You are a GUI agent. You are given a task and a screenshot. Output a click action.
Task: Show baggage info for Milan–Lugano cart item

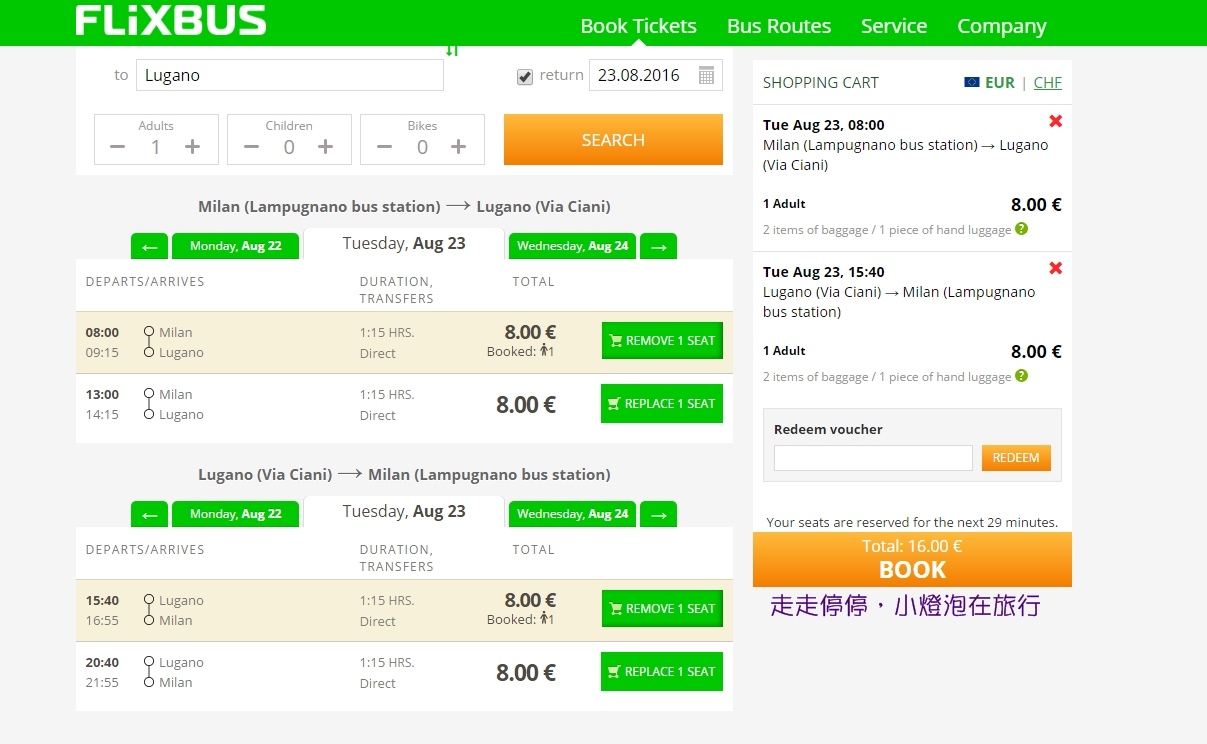tap(1021, 229)
